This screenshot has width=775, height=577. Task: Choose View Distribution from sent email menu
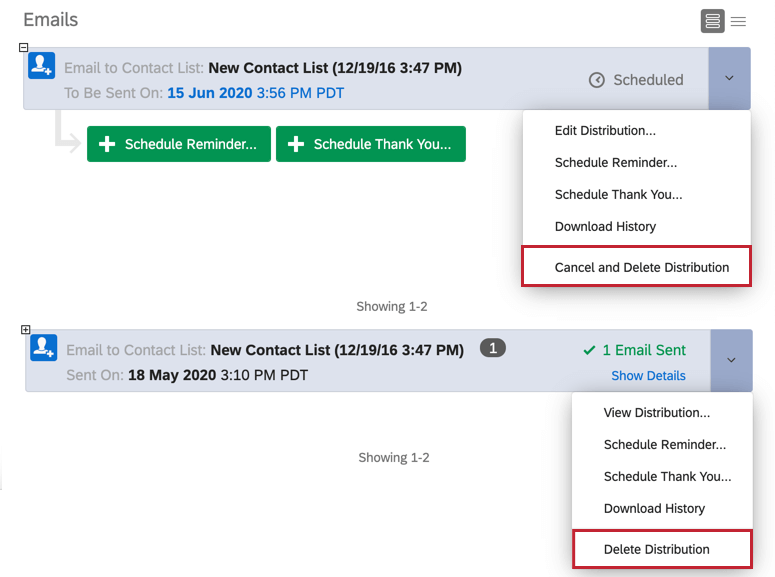pos(656,413)
